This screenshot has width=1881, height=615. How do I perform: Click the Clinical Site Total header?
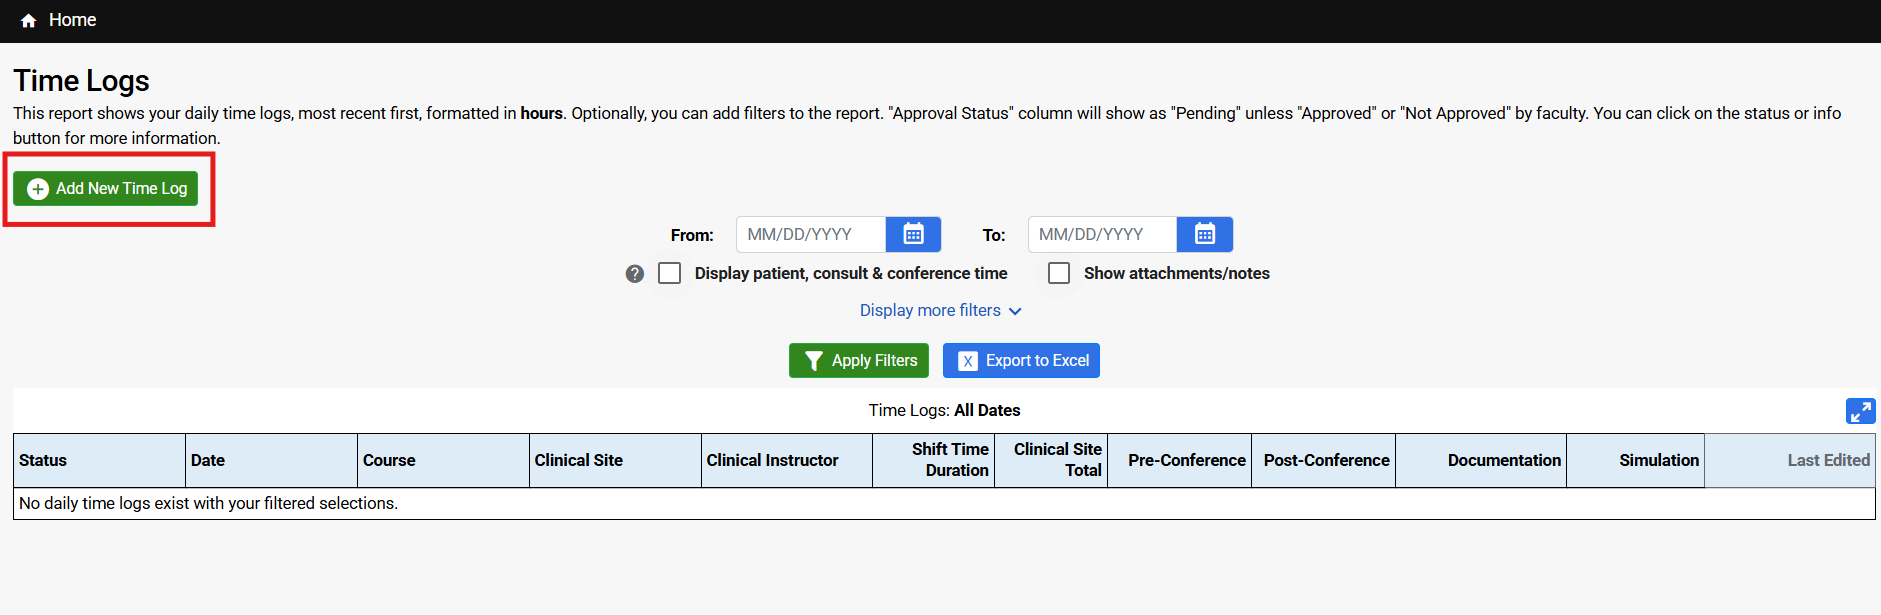click(x=1051, y=460)
